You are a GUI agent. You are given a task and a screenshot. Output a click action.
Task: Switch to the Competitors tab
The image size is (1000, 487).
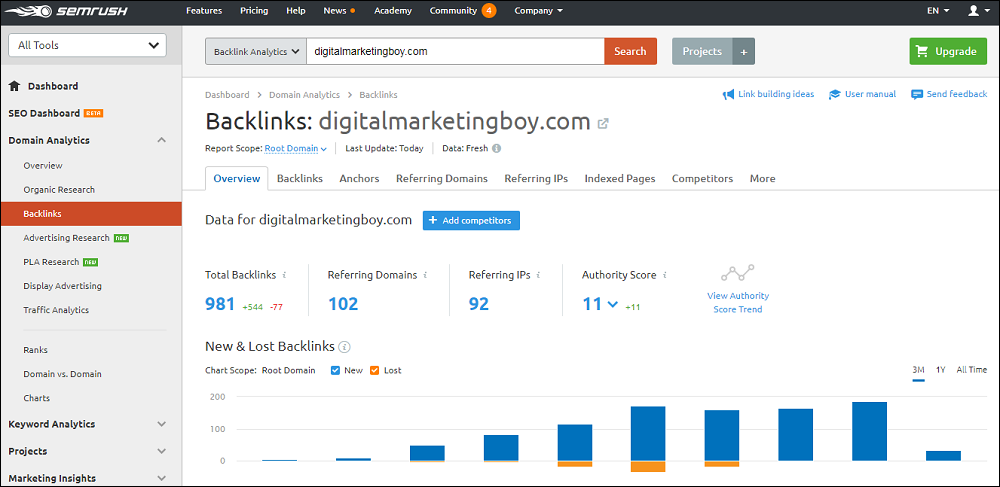coord(702,178)
